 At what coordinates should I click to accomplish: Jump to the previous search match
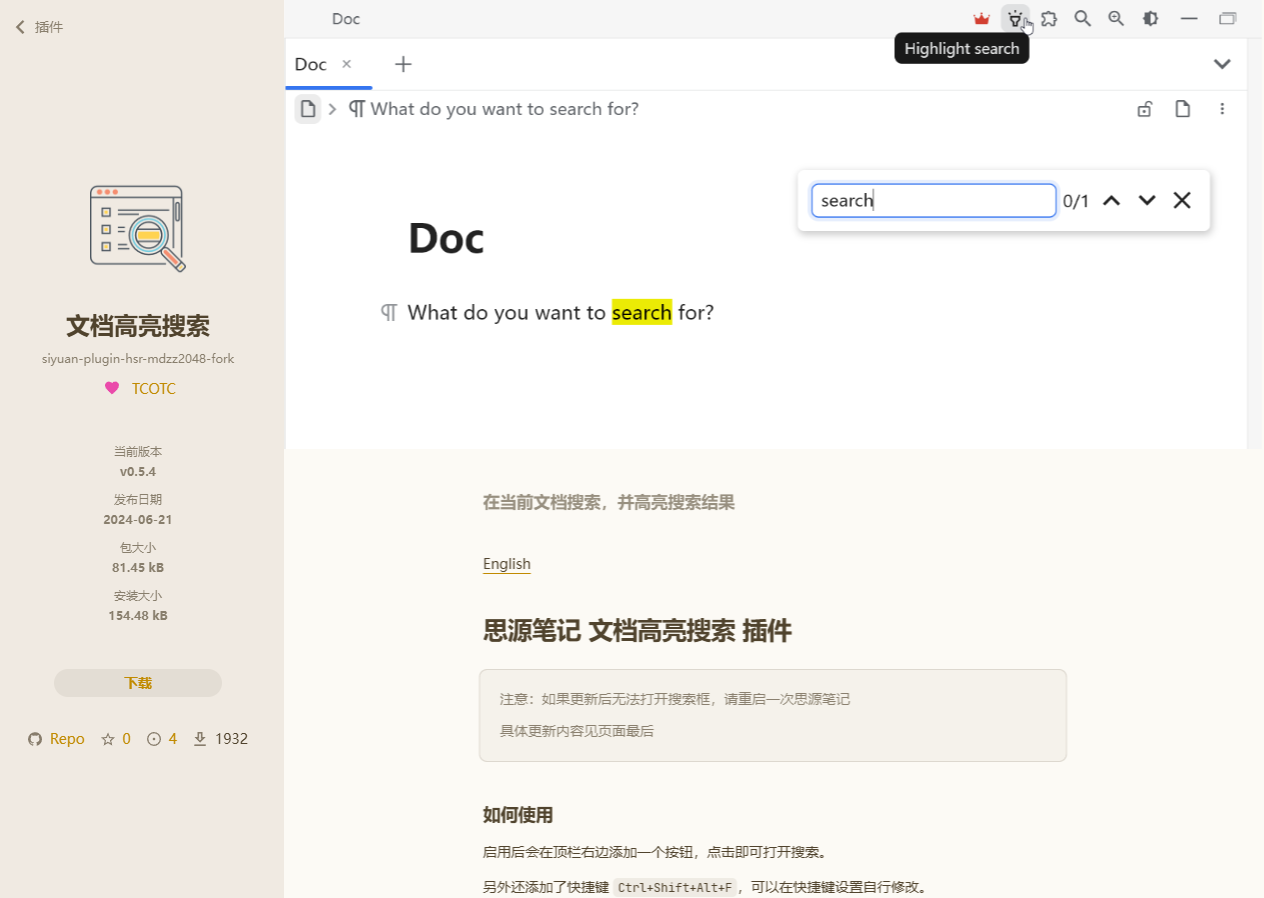(x=1111, y=200)
